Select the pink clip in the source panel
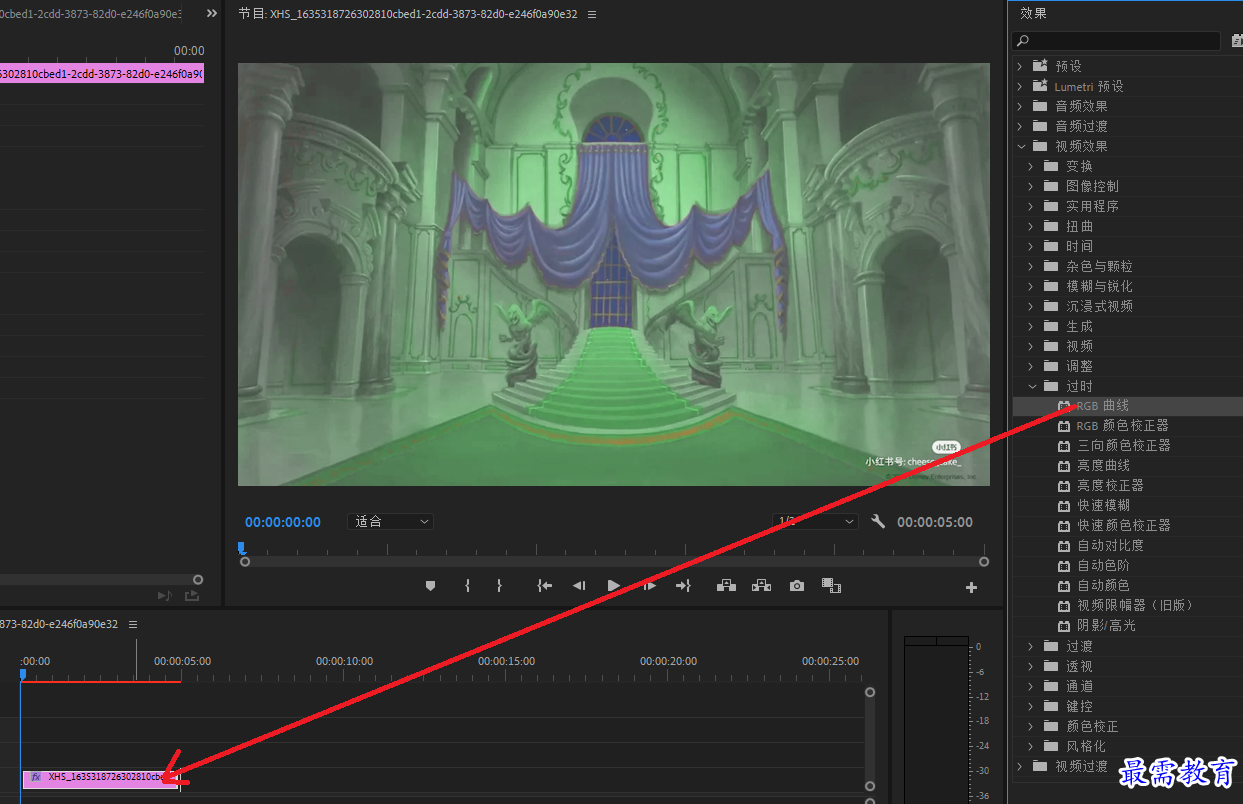This screenshot has height=804, width=1243. [x=102, y=73]
